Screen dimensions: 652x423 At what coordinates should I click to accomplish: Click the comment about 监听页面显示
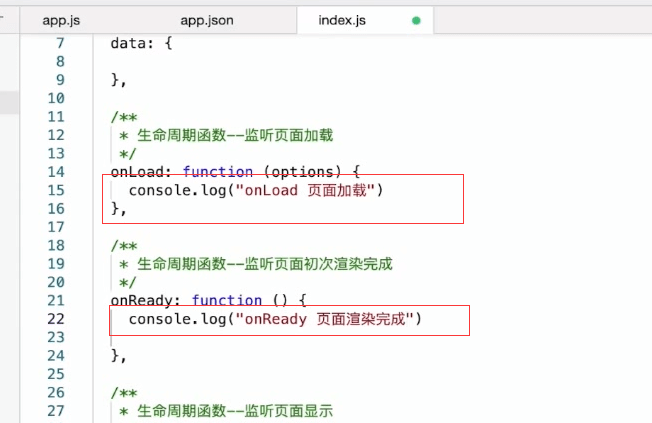226,411
